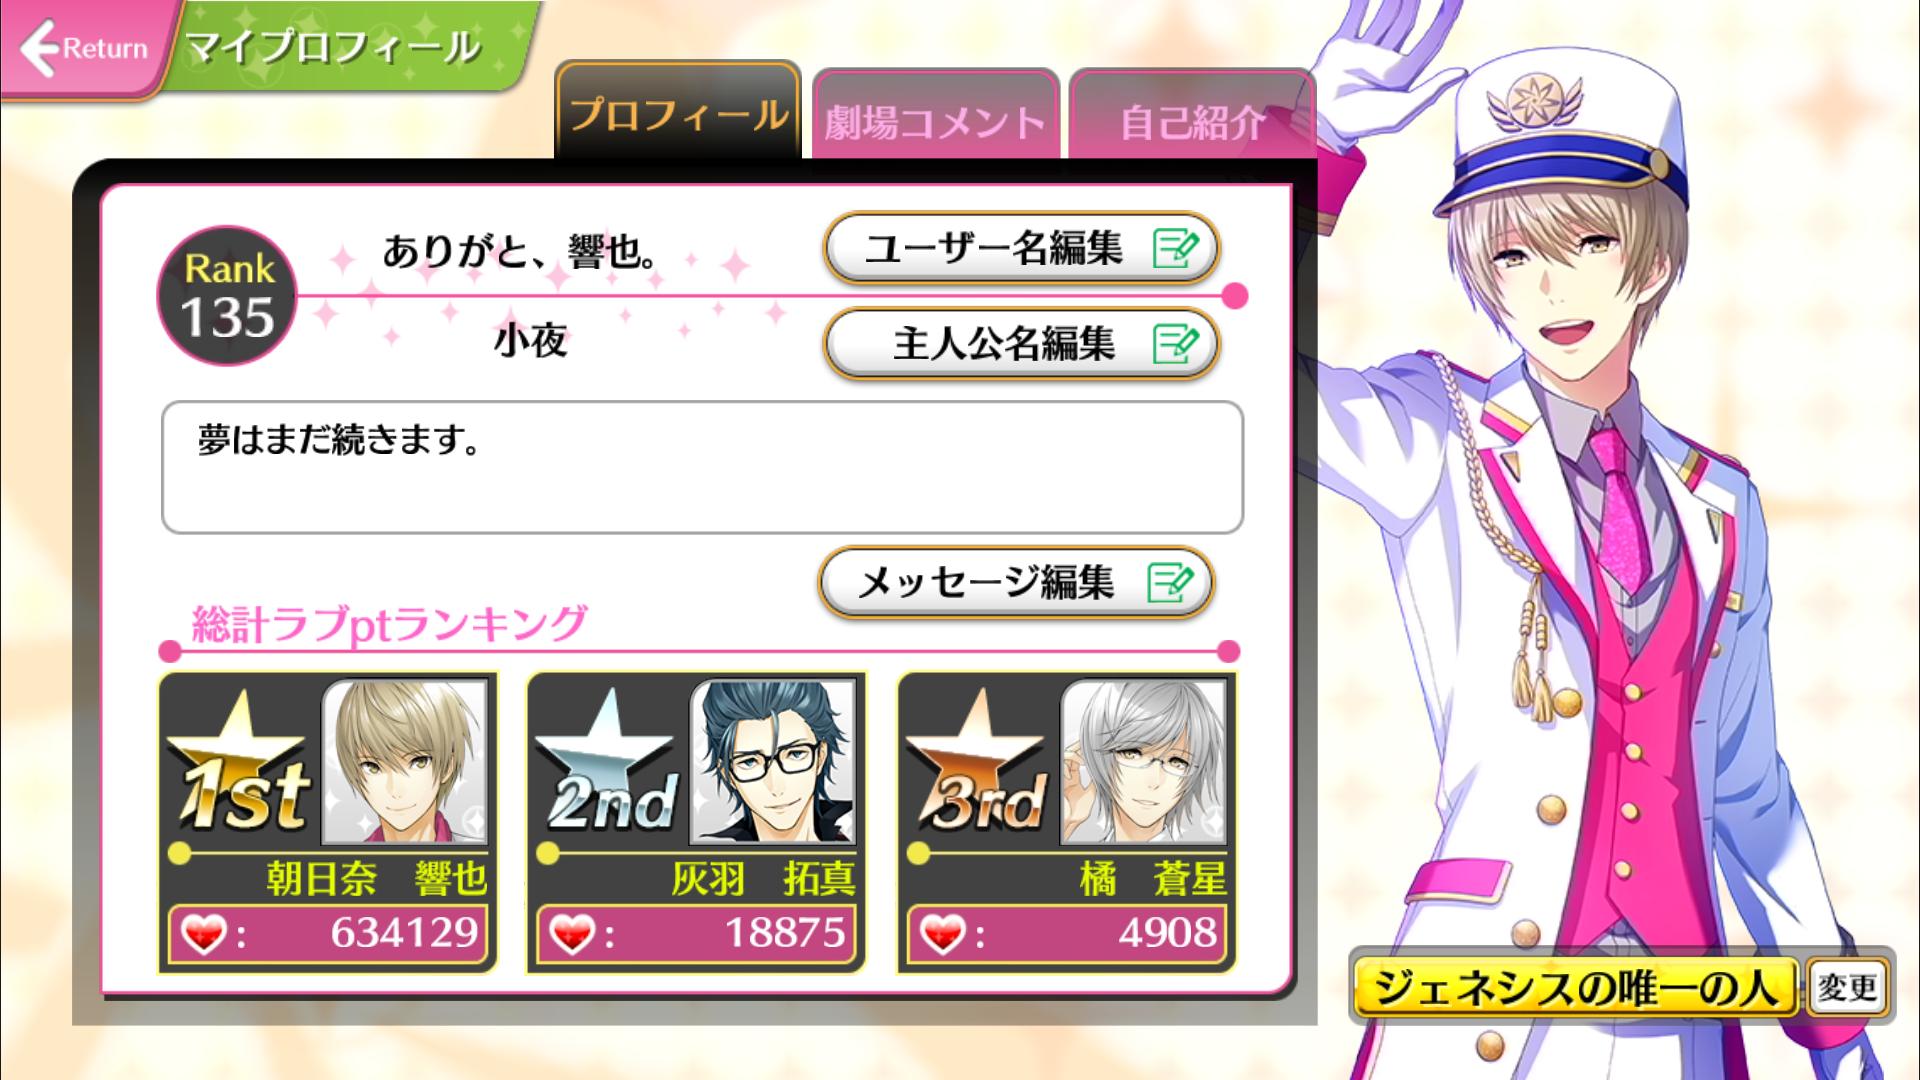
Task: Click the message box reading 夢はまだ続きます。
Action: 702,467
